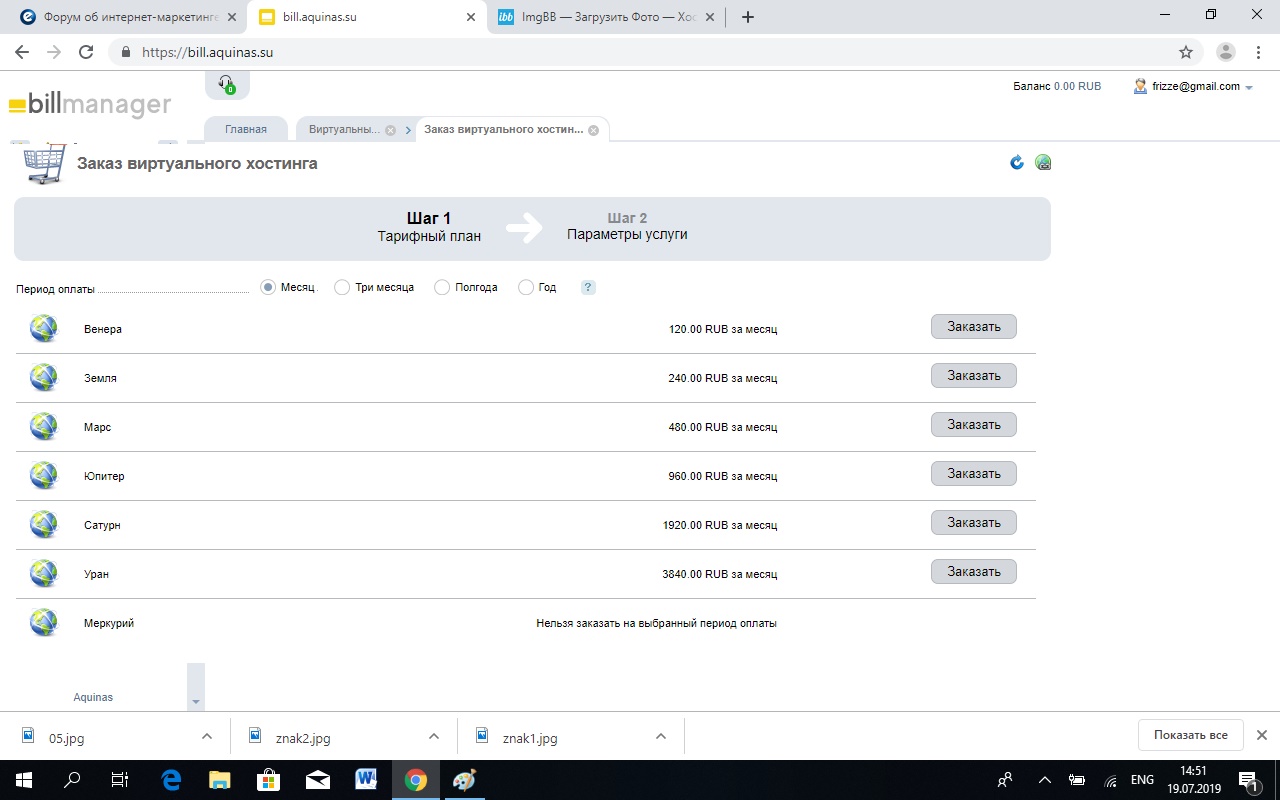Click the globe icon in the Юпитер row

[44, 475]
